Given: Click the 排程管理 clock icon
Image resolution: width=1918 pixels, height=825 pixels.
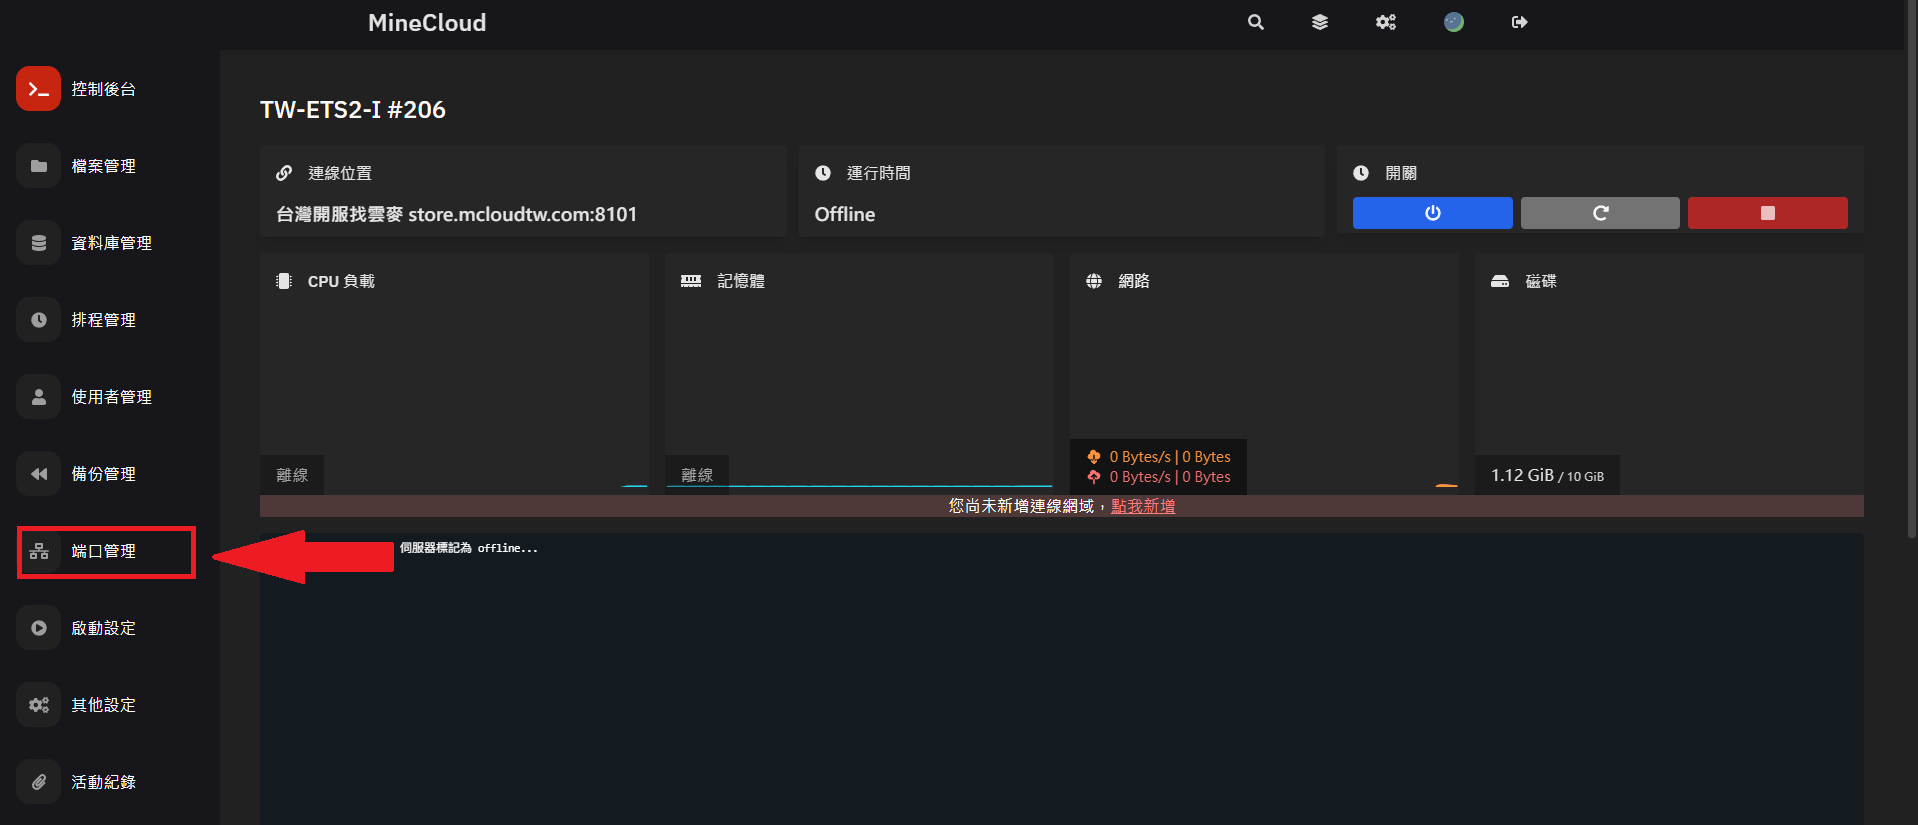Looking at the screenshot, I should (x=38, y=320).
